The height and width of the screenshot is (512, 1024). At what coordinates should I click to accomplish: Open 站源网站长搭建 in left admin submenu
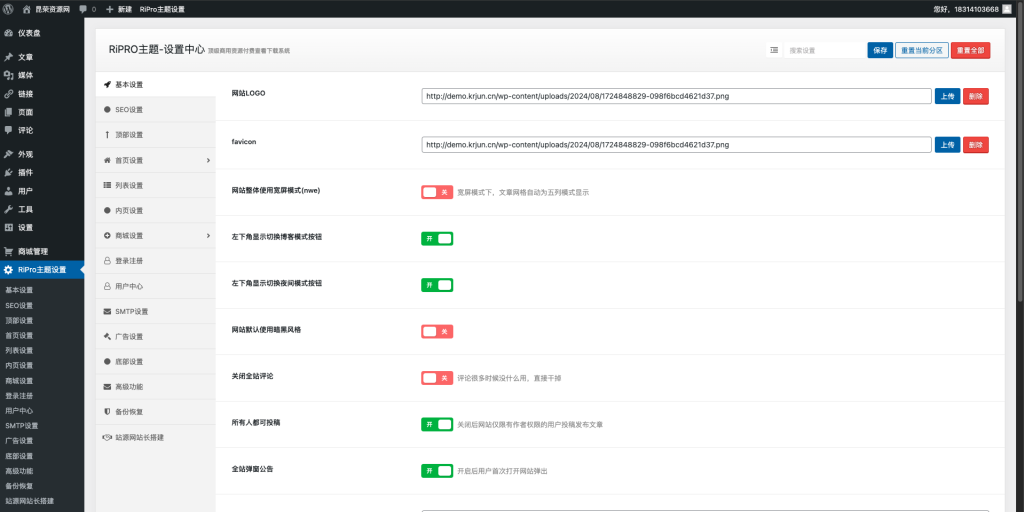click(29, 501)
